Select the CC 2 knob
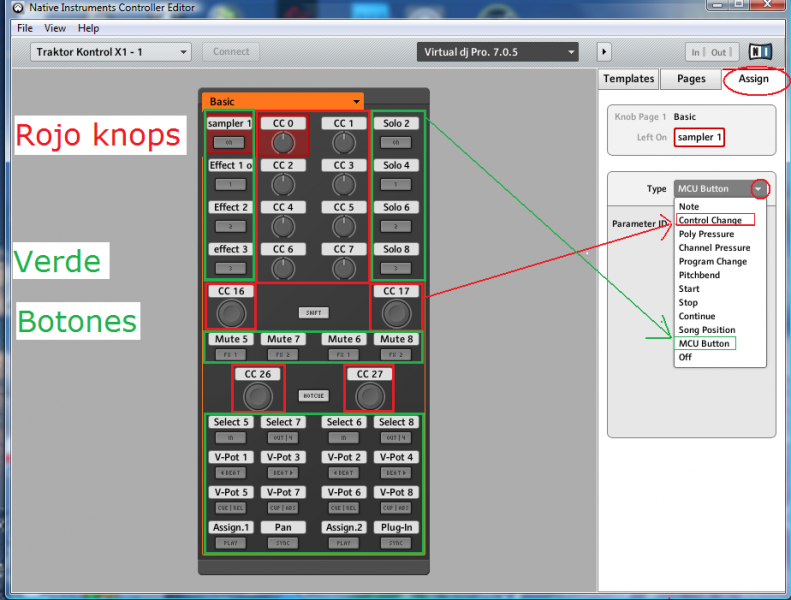 (x=283, y=185)
